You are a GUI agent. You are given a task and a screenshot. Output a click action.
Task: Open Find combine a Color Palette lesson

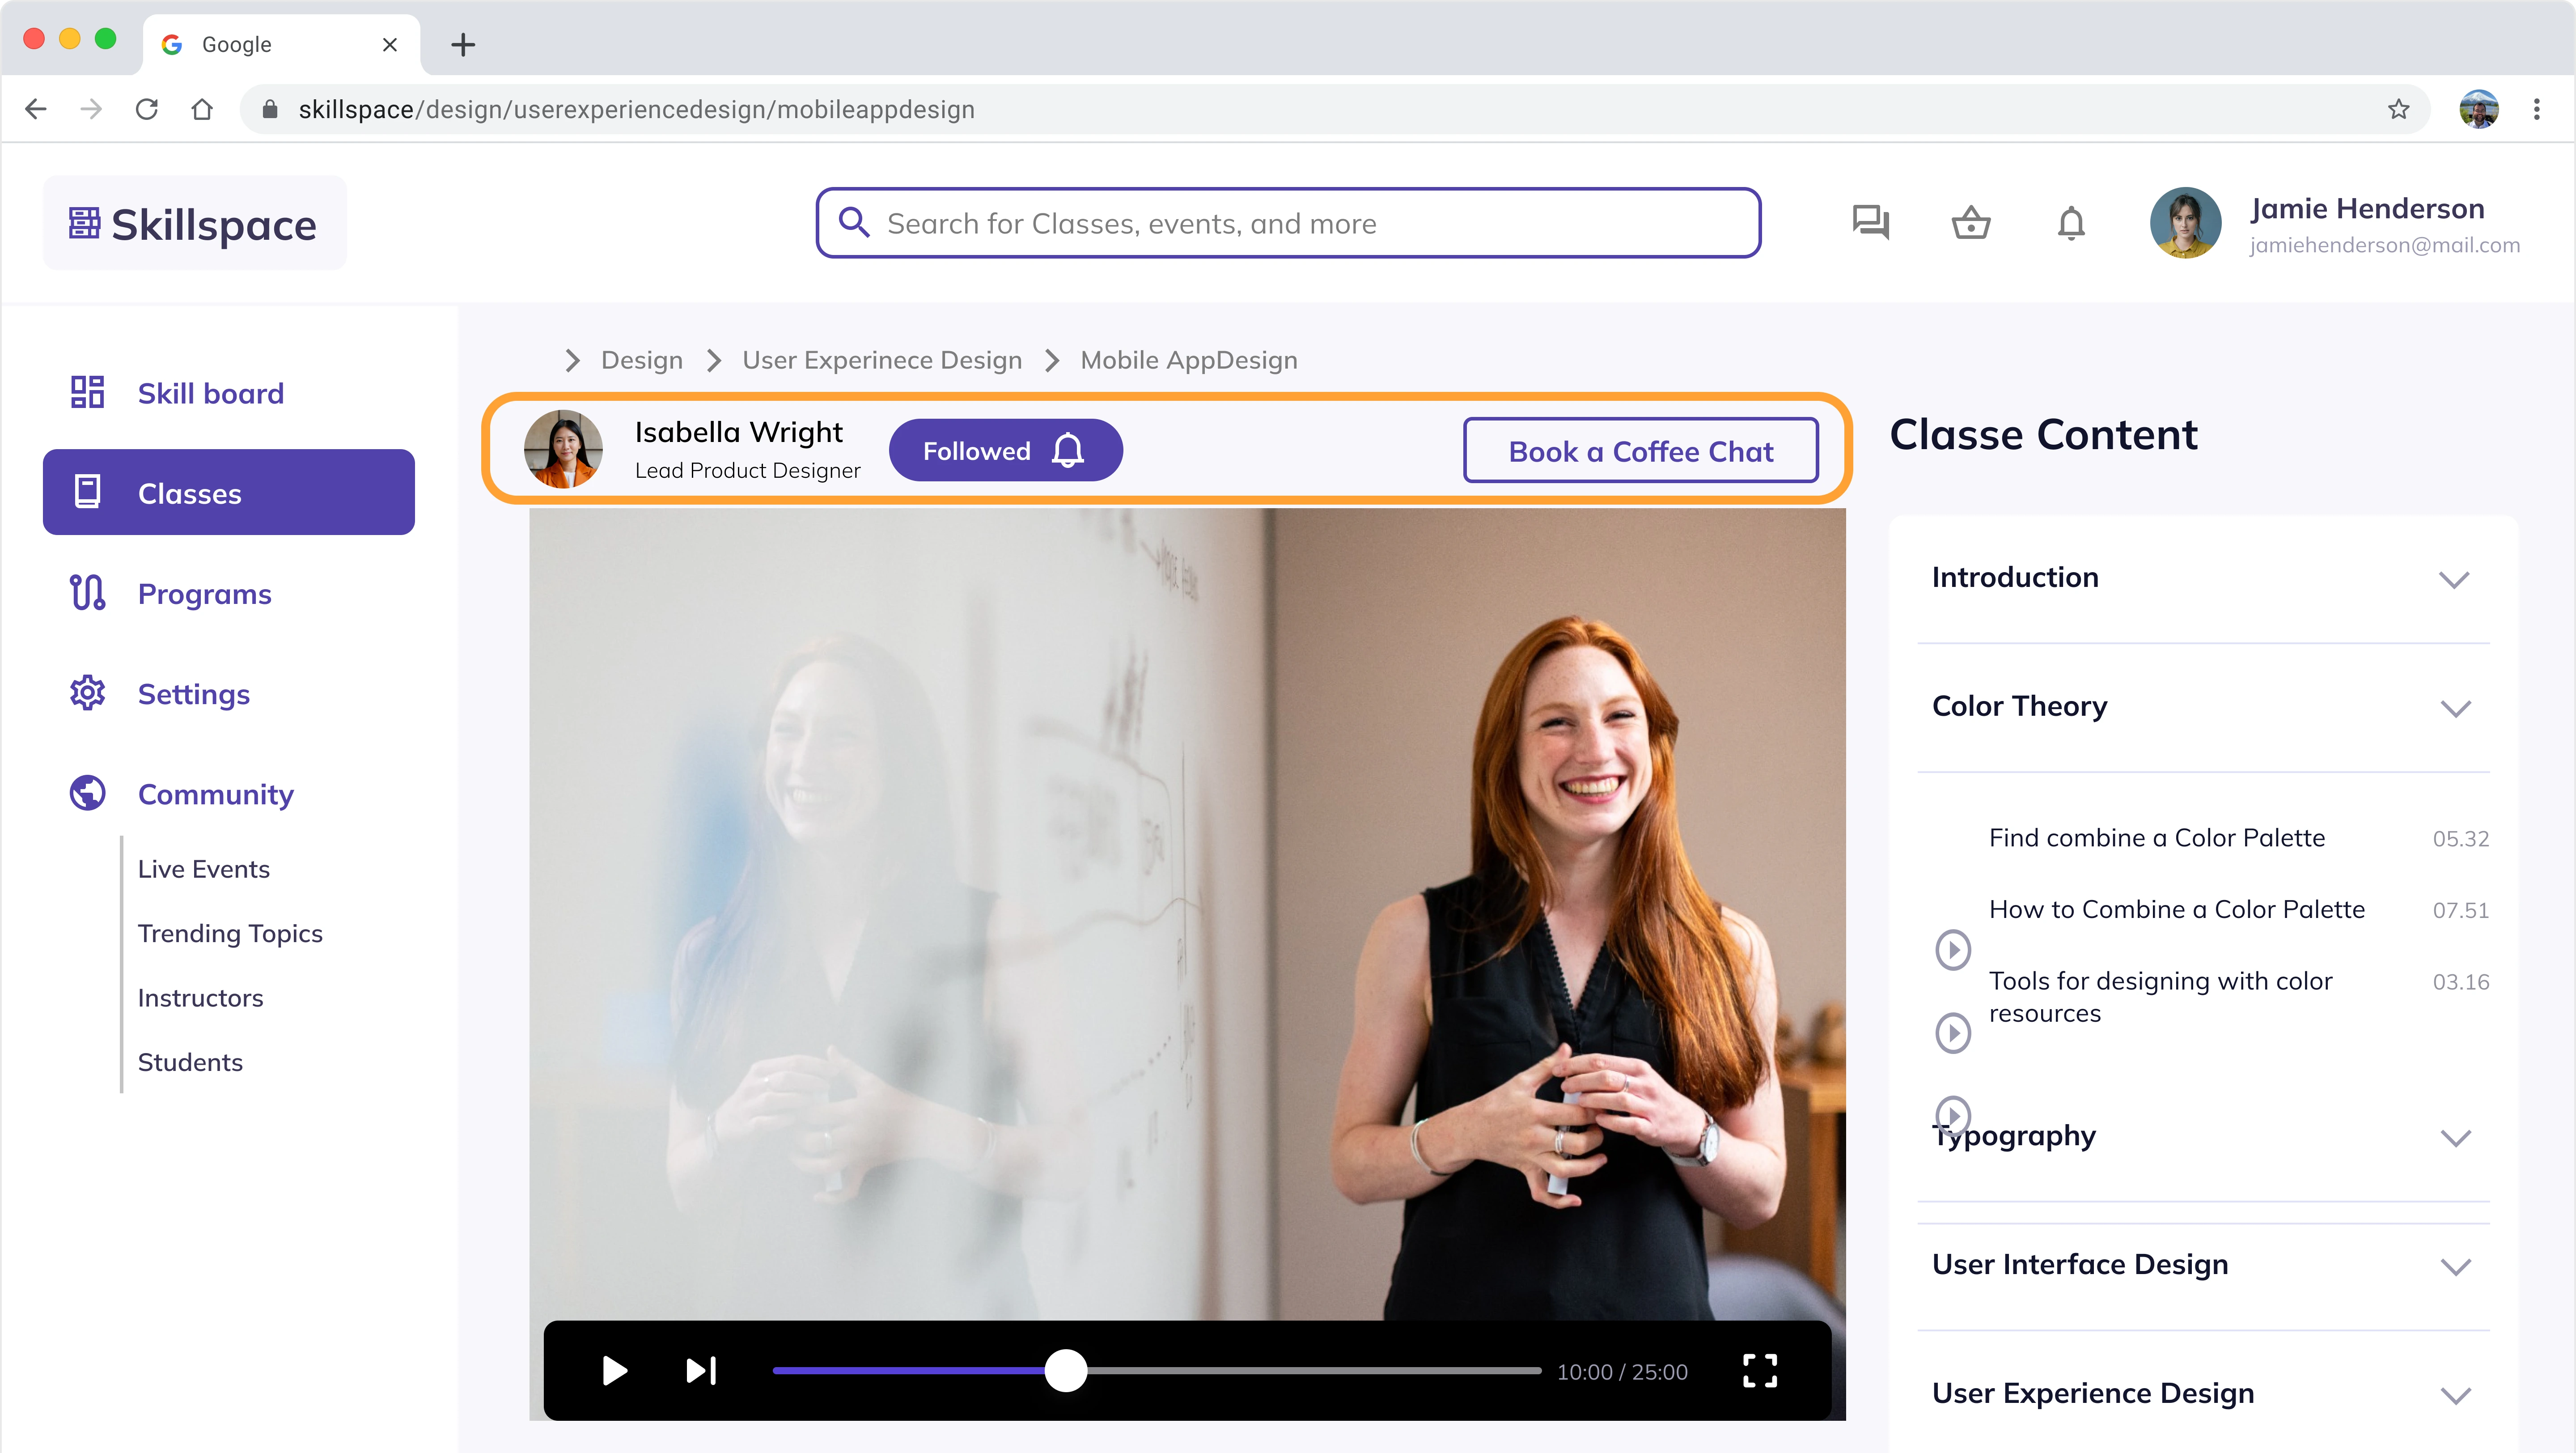2157,838
